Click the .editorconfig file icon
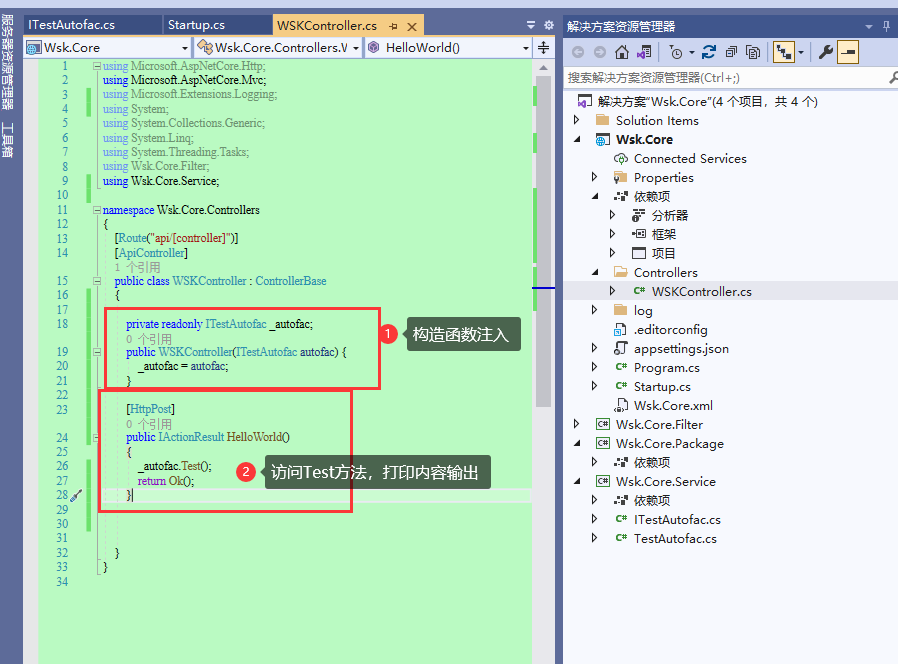 tap(620, 329)
